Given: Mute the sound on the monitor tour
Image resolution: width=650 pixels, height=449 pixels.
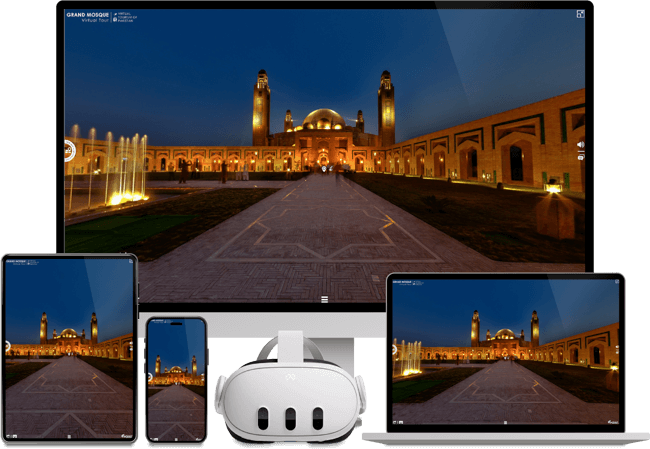Looking at the screenshot, I should [580, 144].
